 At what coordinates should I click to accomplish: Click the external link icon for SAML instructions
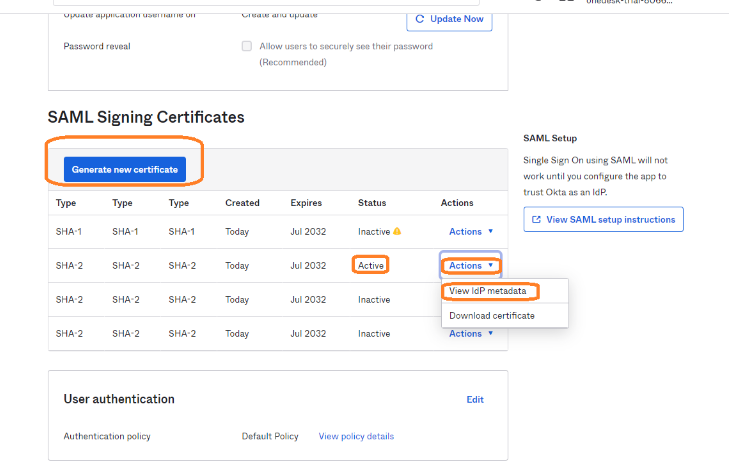pos(536,220)
